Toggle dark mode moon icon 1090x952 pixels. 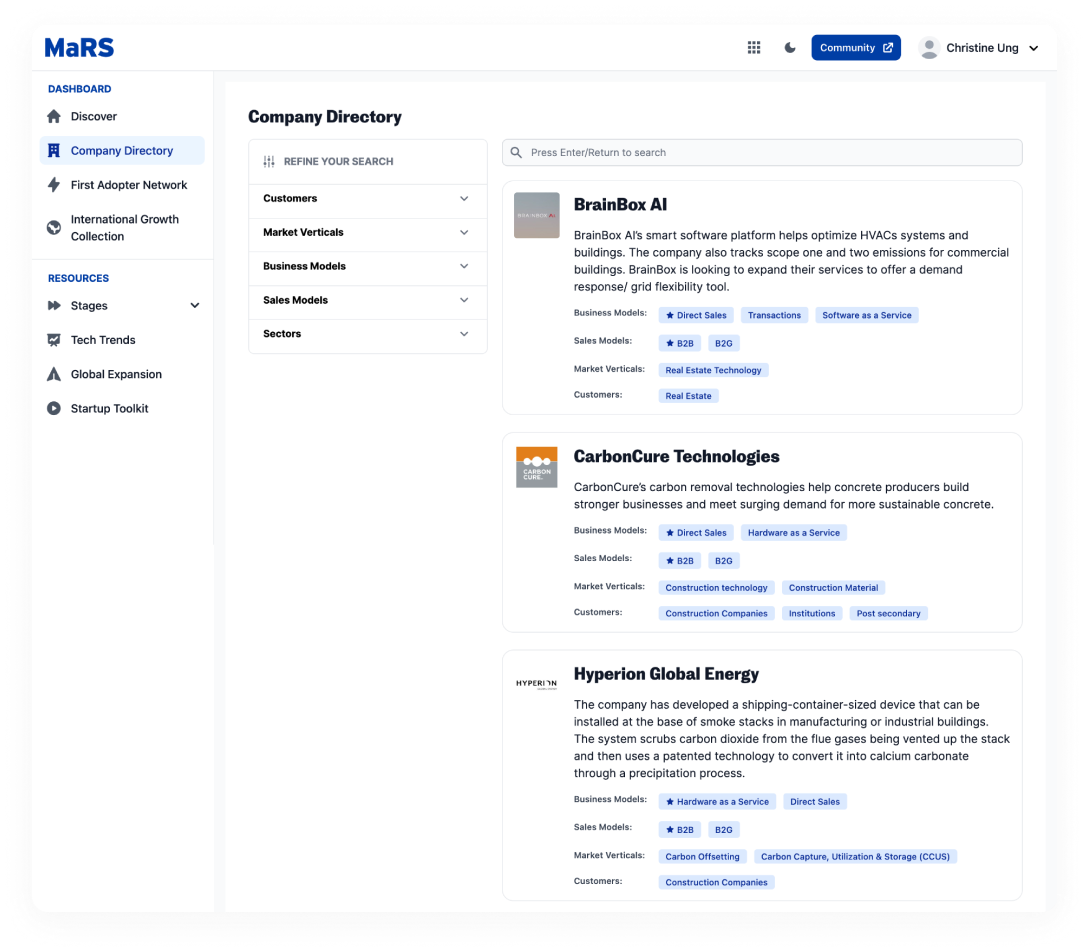click(790, 47)
